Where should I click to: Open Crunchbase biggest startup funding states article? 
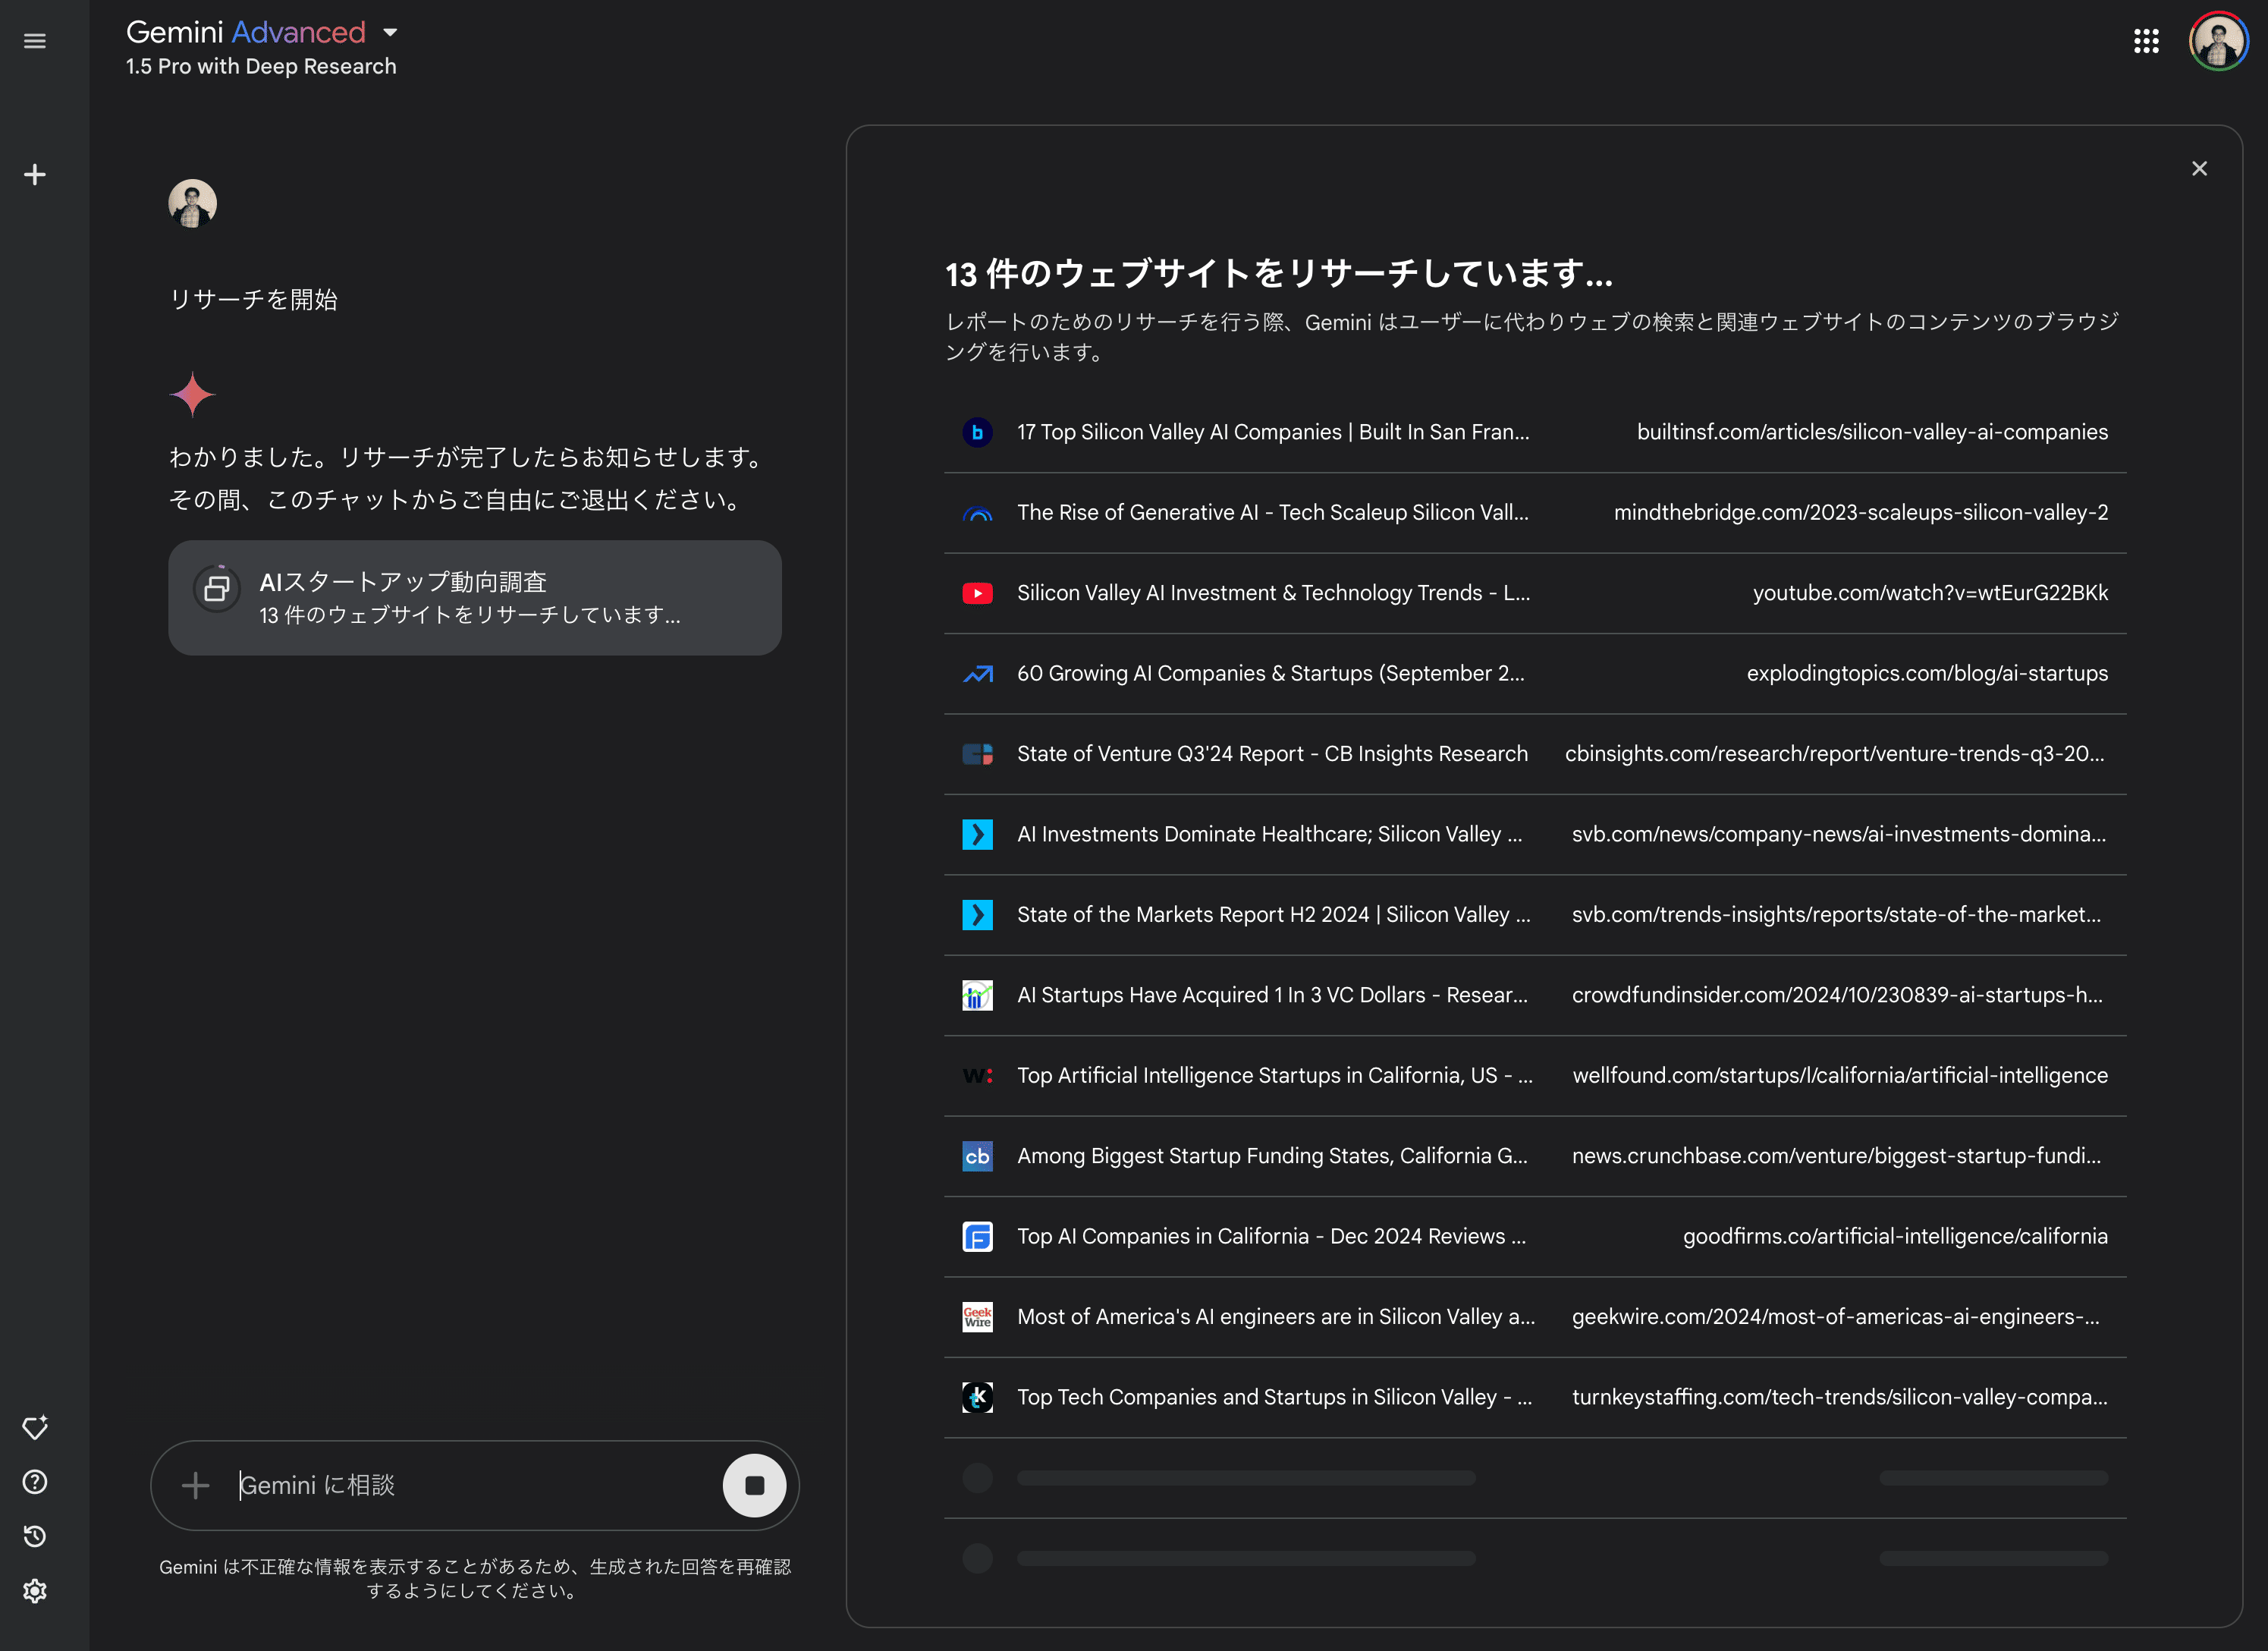pyautogui.click(x=1272, y=1156)
